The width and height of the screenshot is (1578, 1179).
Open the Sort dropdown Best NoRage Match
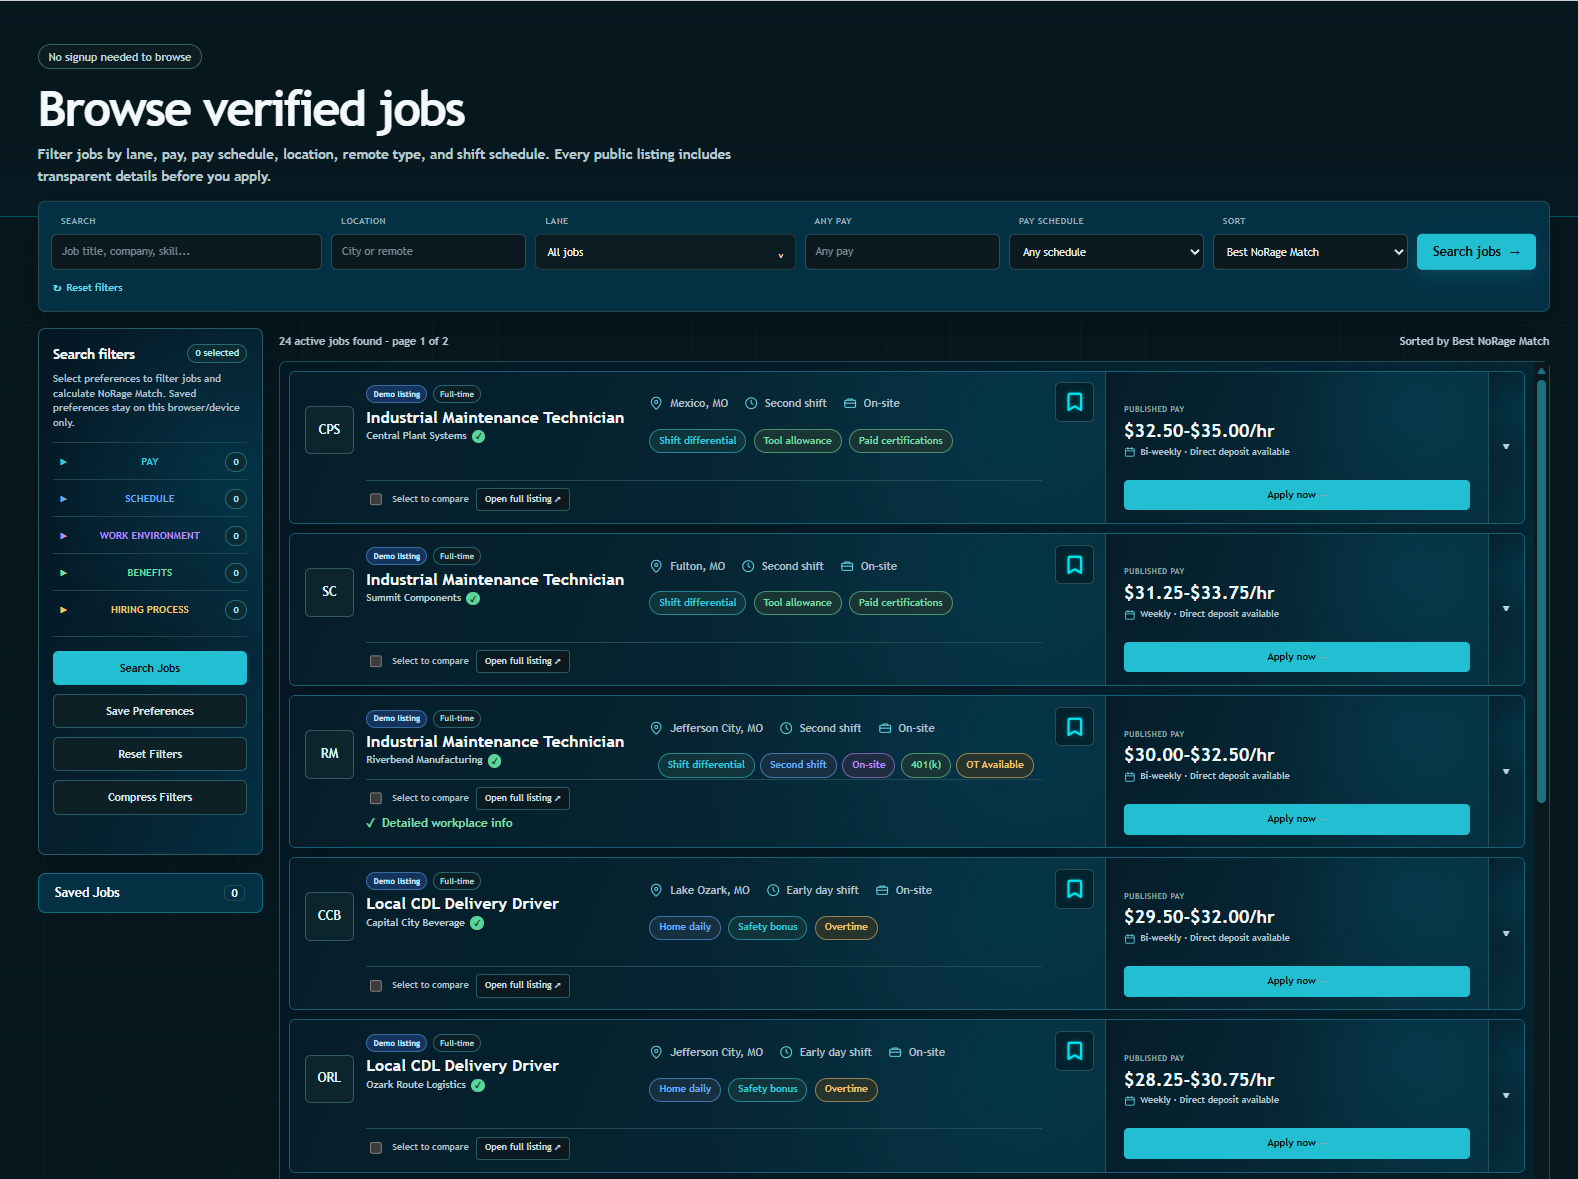(x=1310, y=252)
